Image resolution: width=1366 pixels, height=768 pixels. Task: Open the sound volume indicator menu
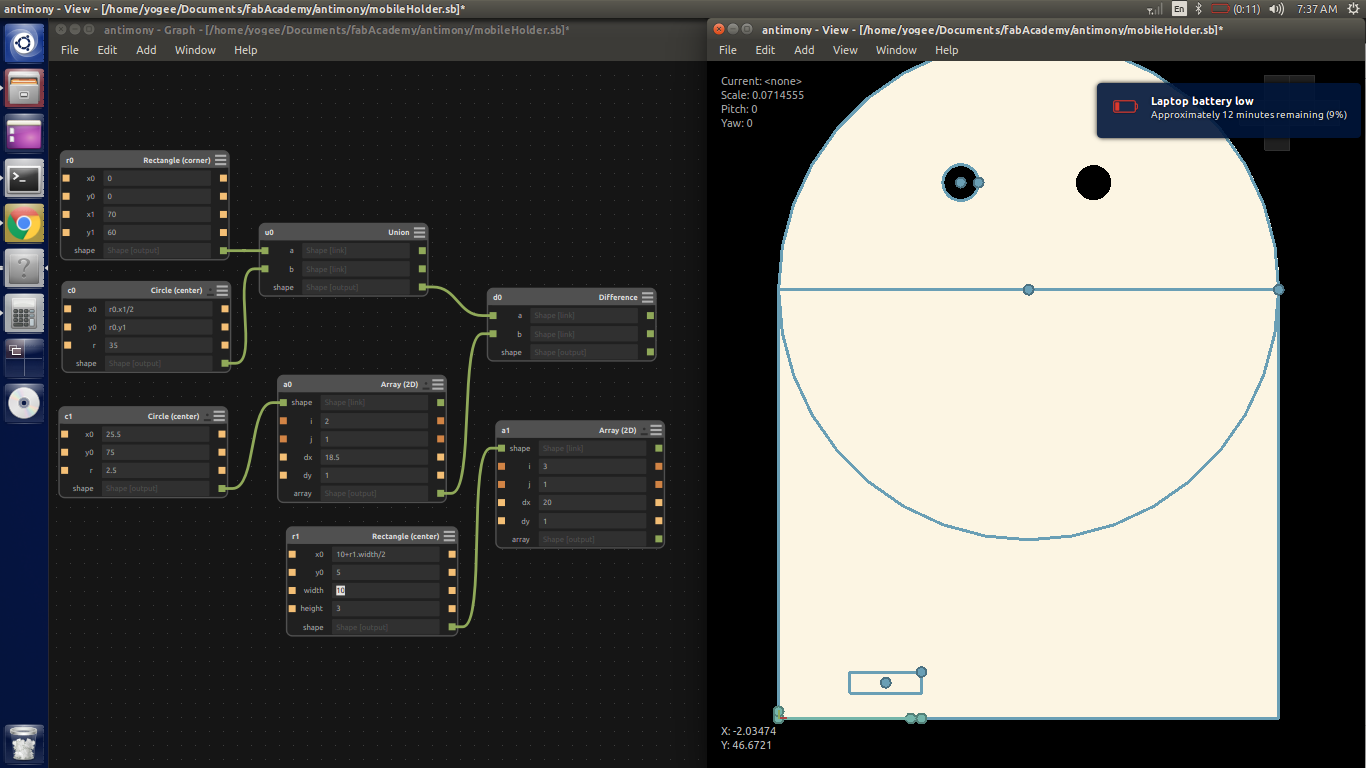pos(1276,9)
